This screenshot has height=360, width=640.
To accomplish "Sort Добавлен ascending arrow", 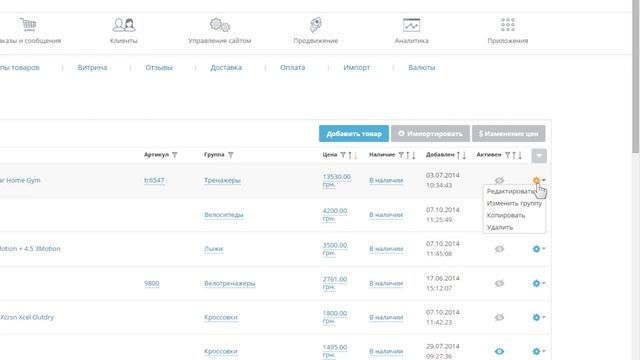I will [458, 155].
